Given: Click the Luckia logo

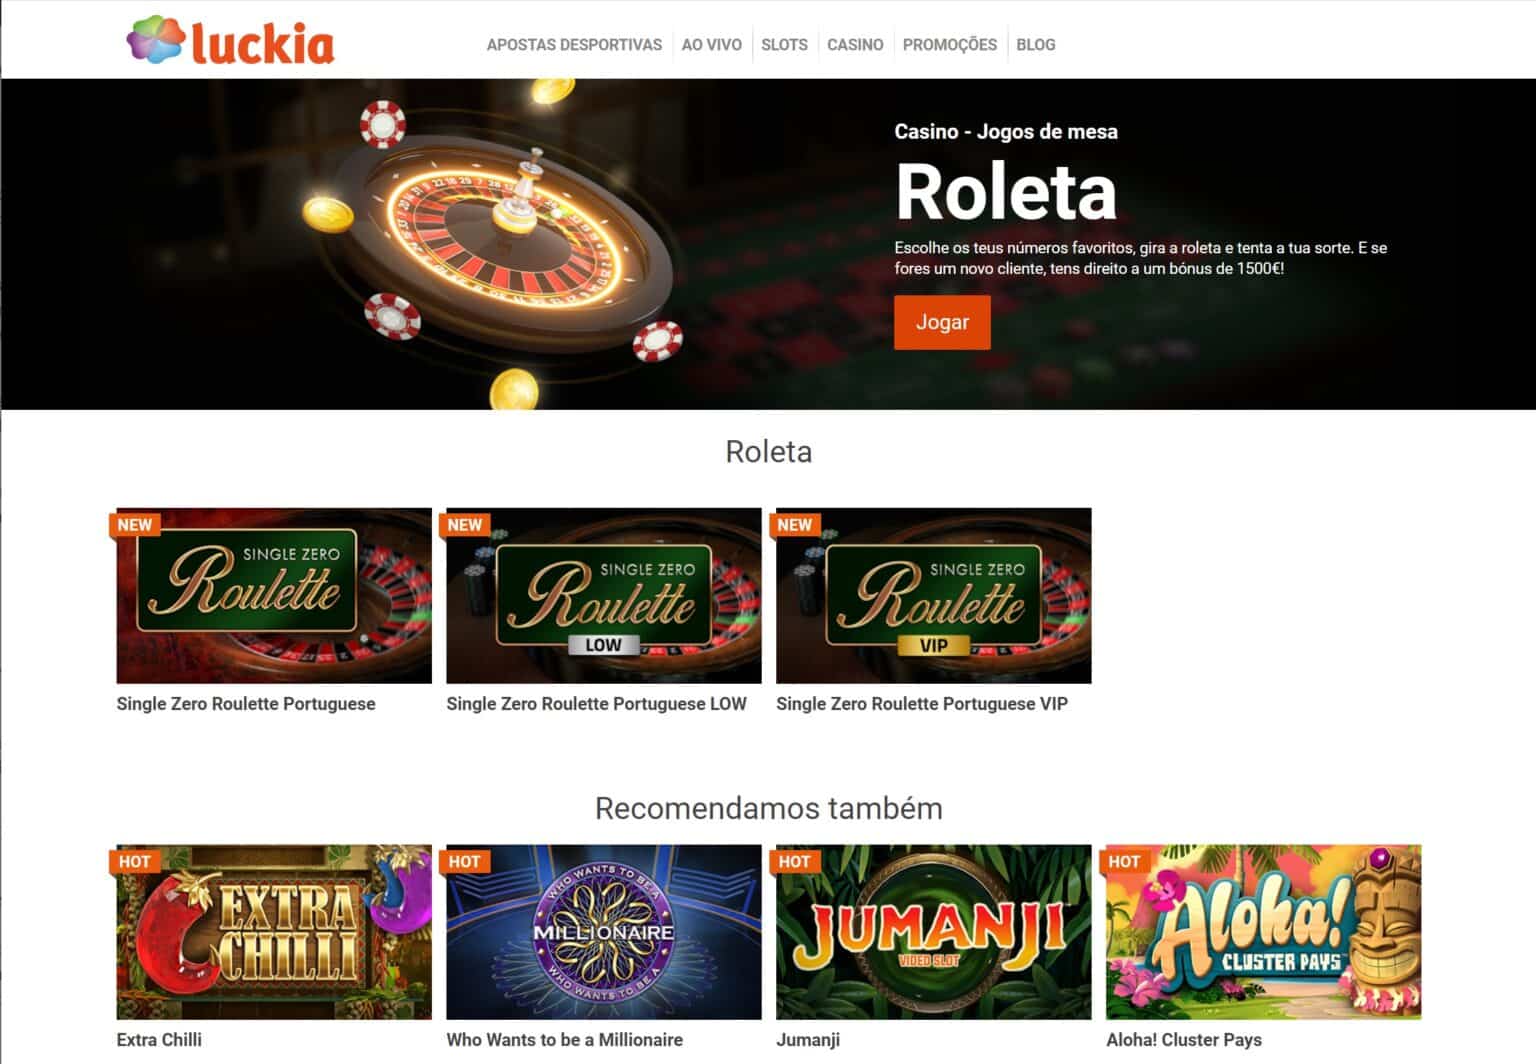Looking at the screenshot, I should click(230, 41).
